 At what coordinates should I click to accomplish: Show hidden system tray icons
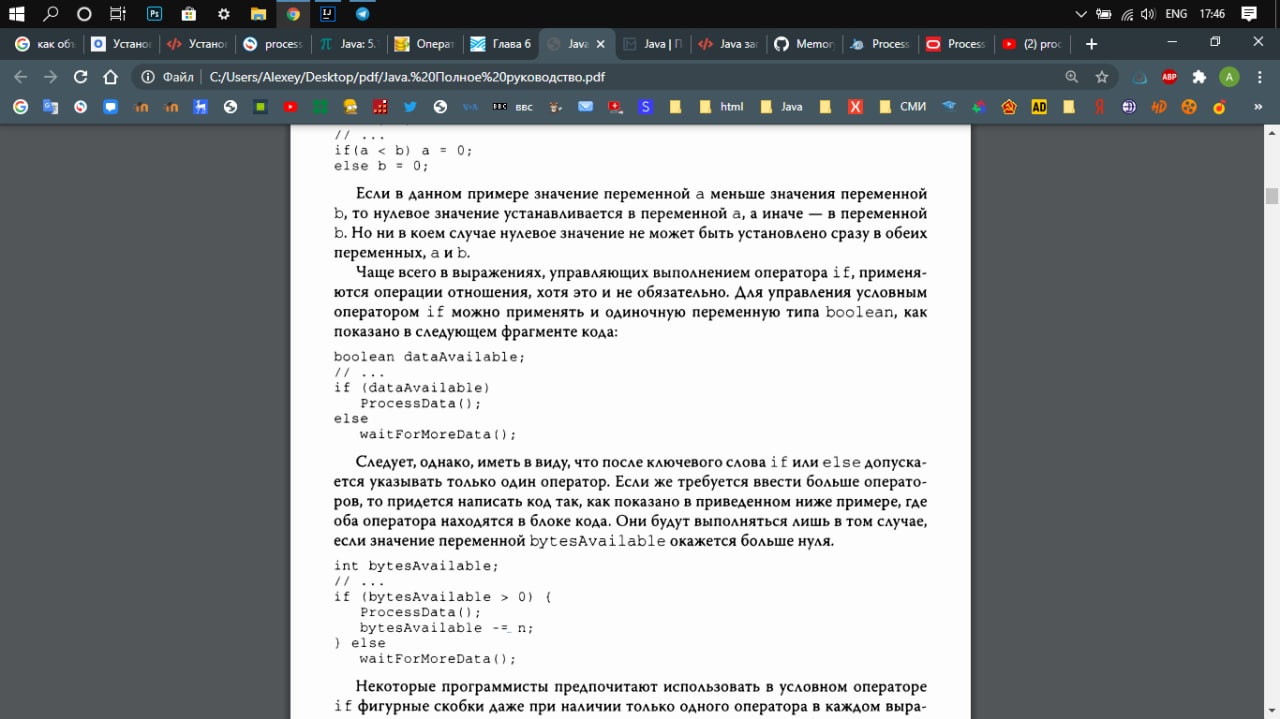coord(1081,14)
